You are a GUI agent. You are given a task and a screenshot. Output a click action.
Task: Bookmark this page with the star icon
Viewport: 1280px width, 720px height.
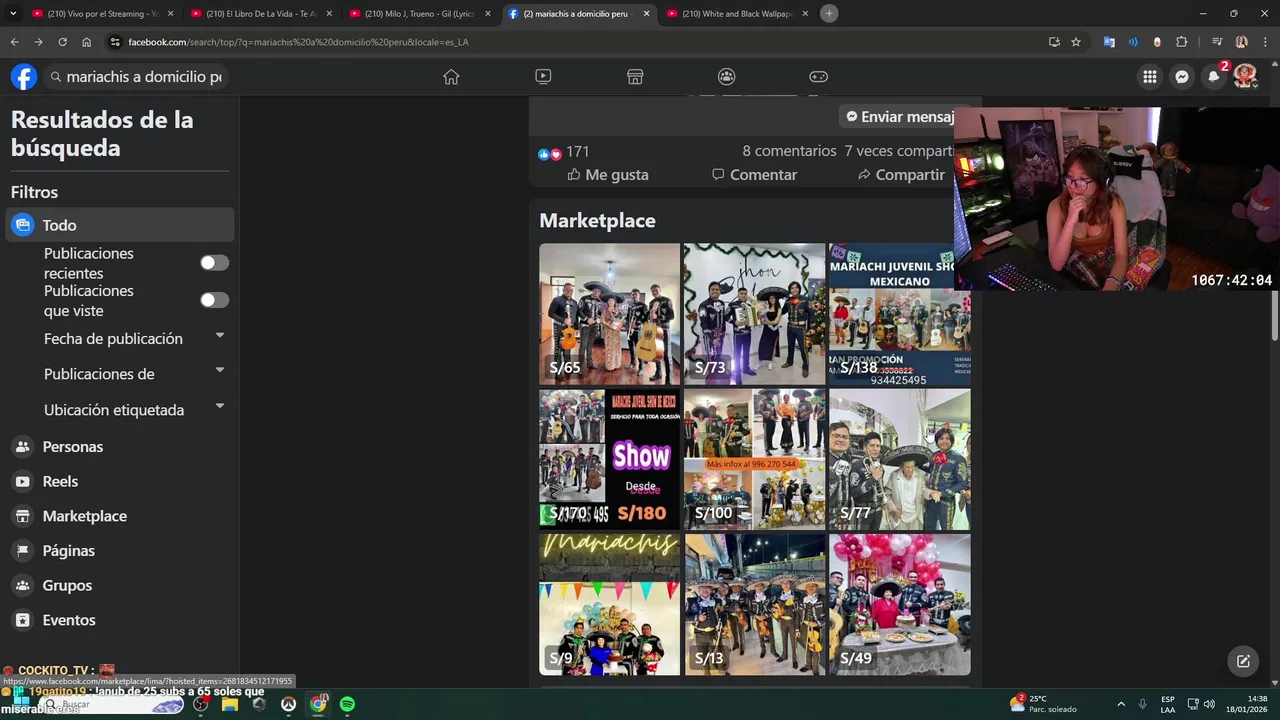pos(1076,42)
